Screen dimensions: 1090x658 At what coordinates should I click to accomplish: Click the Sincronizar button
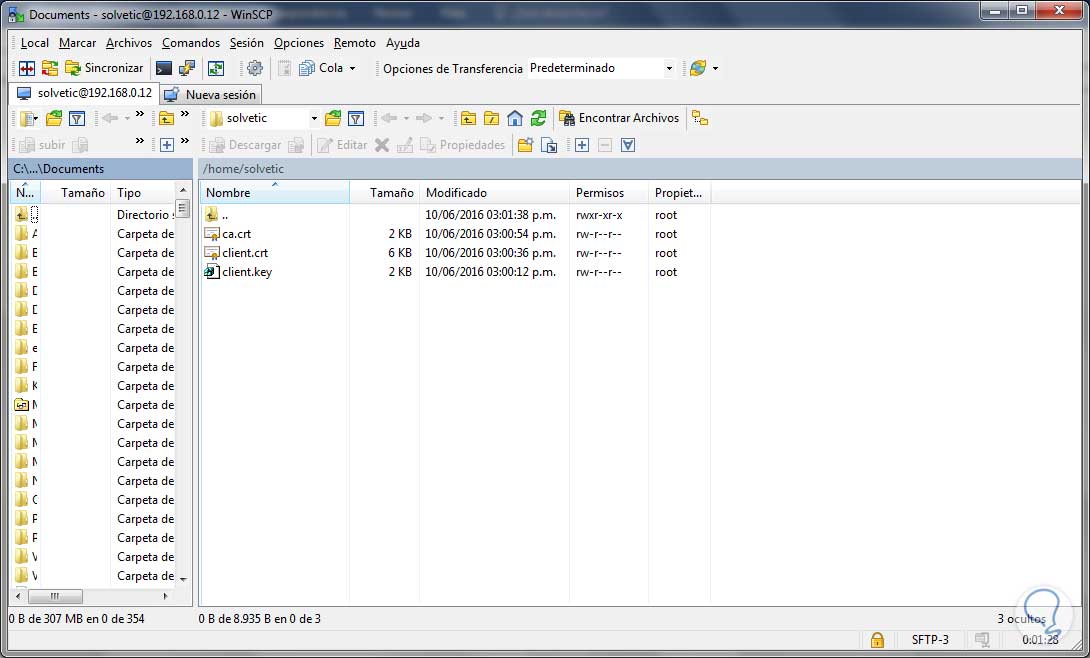coord(104,68)
